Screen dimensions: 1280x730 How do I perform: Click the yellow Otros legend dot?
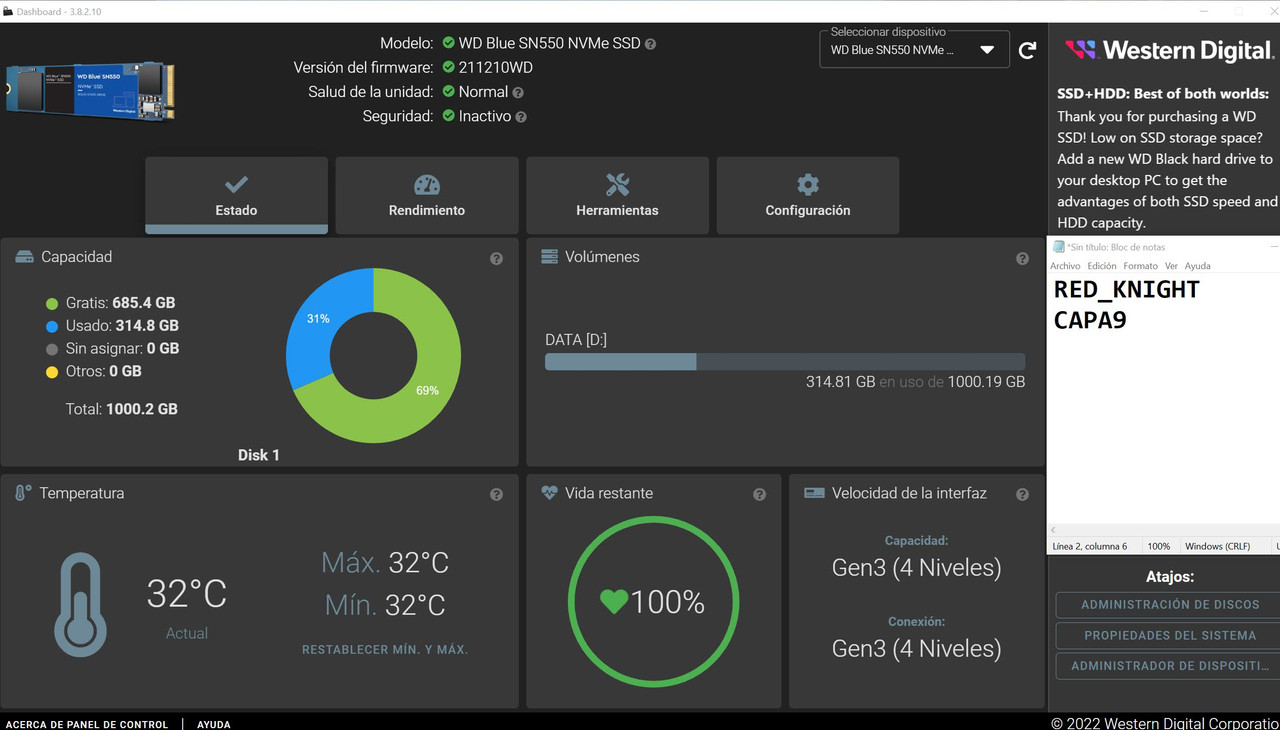click(x=52, y=372)
